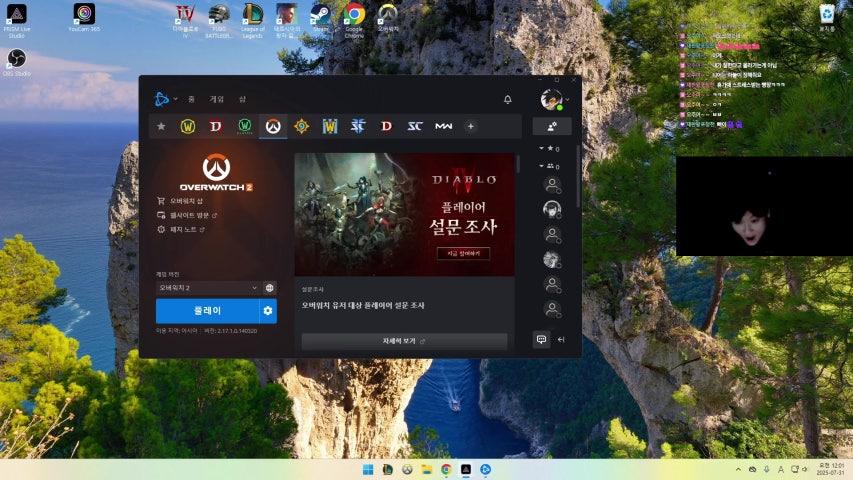Open the last gray friend avatar
This screenshot has height=480, width=853.
coord(552,309)
